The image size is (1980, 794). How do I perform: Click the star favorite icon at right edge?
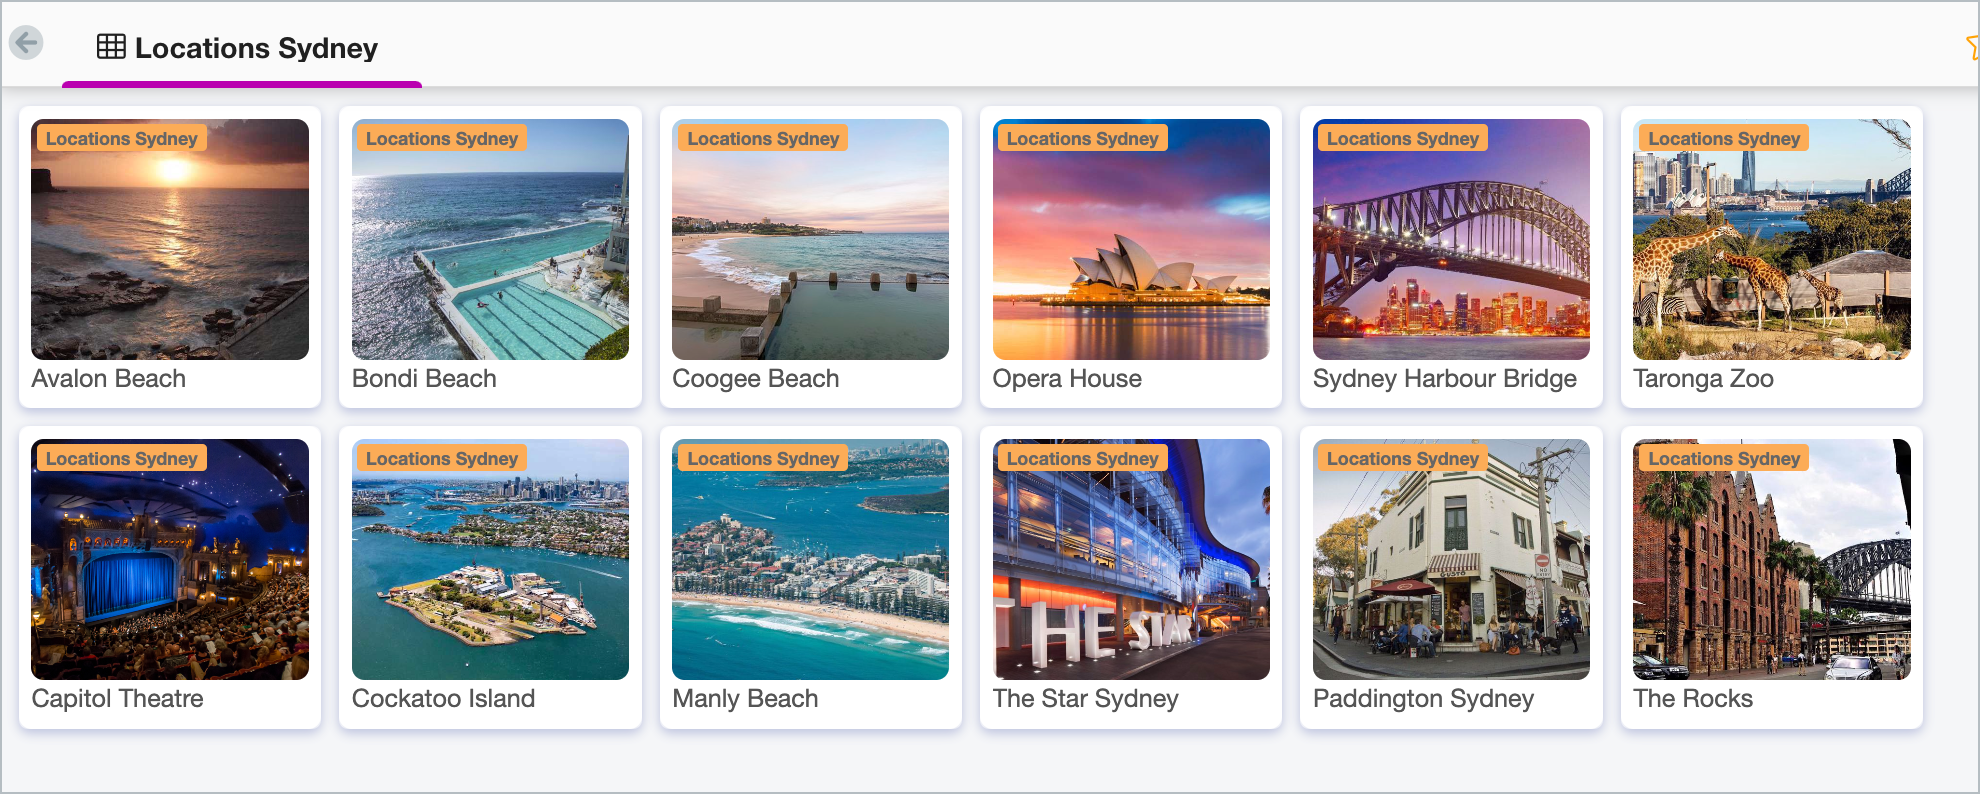pyautogui.click(x=1972, y=47)
